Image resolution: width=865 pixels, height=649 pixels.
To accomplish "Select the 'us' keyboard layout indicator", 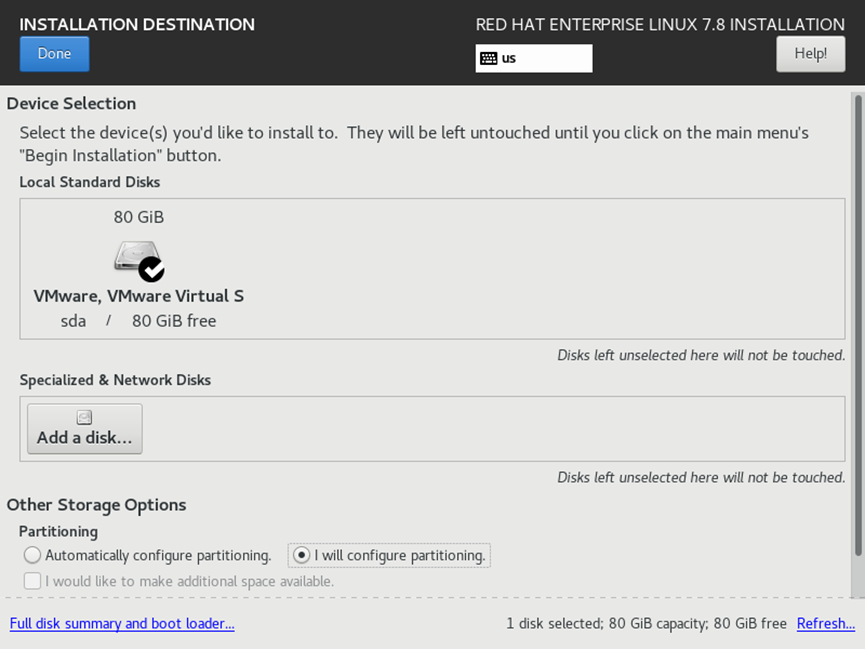I will (x=533, y=58).
